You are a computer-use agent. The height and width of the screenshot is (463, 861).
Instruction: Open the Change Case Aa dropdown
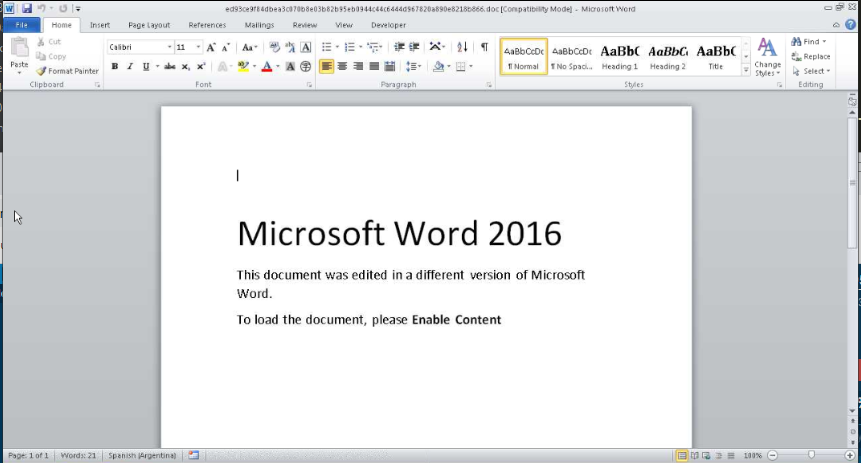pyautogui.click(x=250, y=47)
